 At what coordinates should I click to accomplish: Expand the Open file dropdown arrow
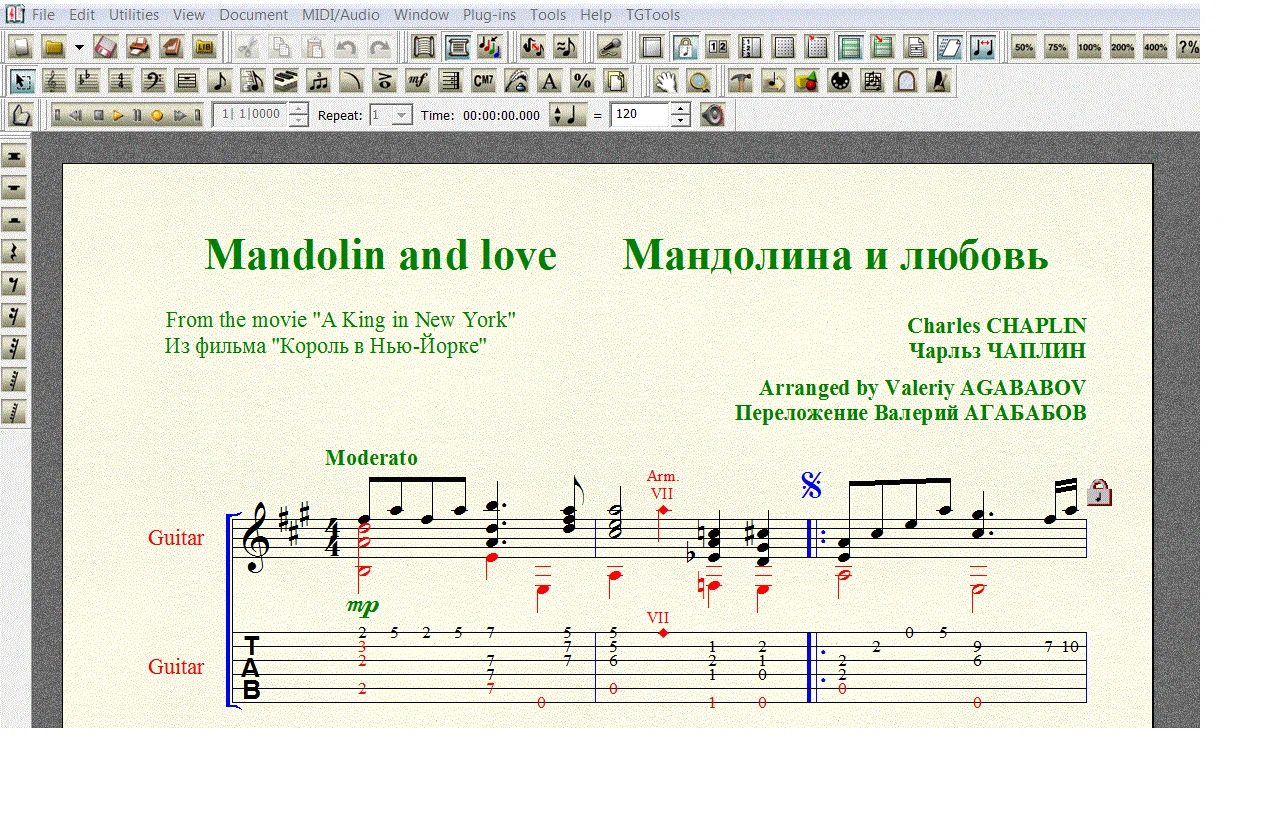(x=79, y=47)
